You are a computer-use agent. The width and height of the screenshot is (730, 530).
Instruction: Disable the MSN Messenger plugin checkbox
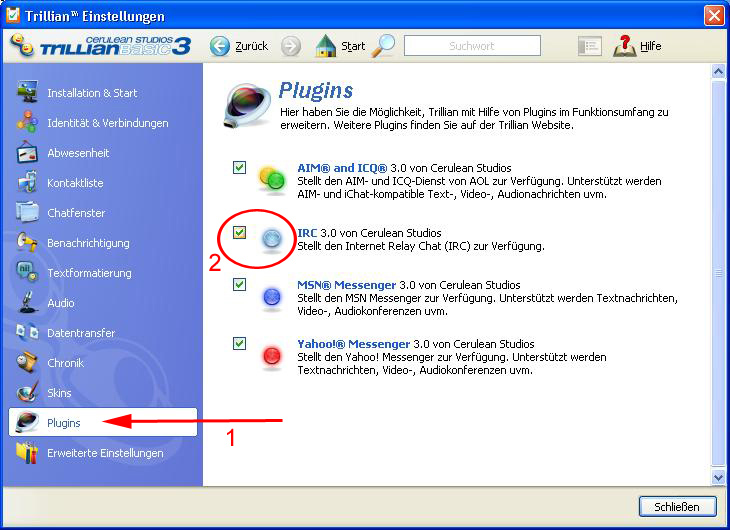tap(239, 284)
